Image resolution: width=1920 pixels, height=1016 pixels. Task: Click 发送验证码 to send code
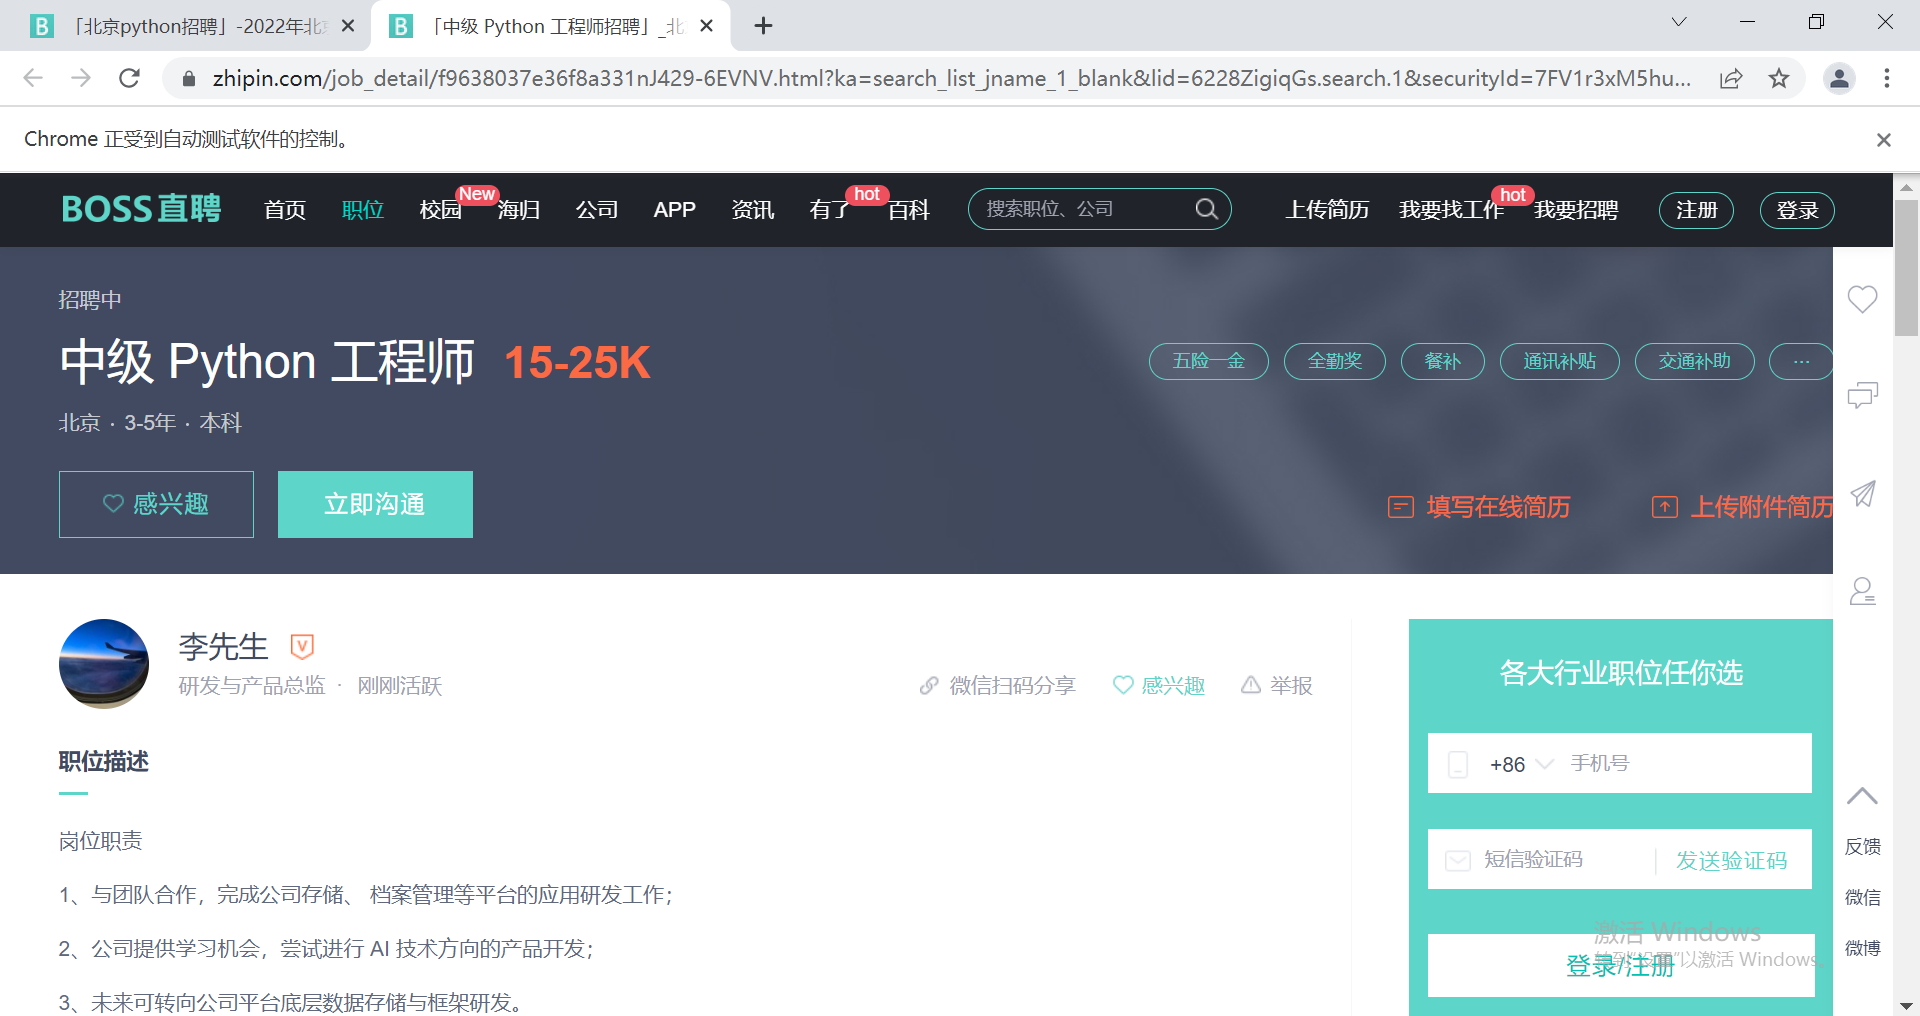pyautogui.click(x=1731, y=861)
